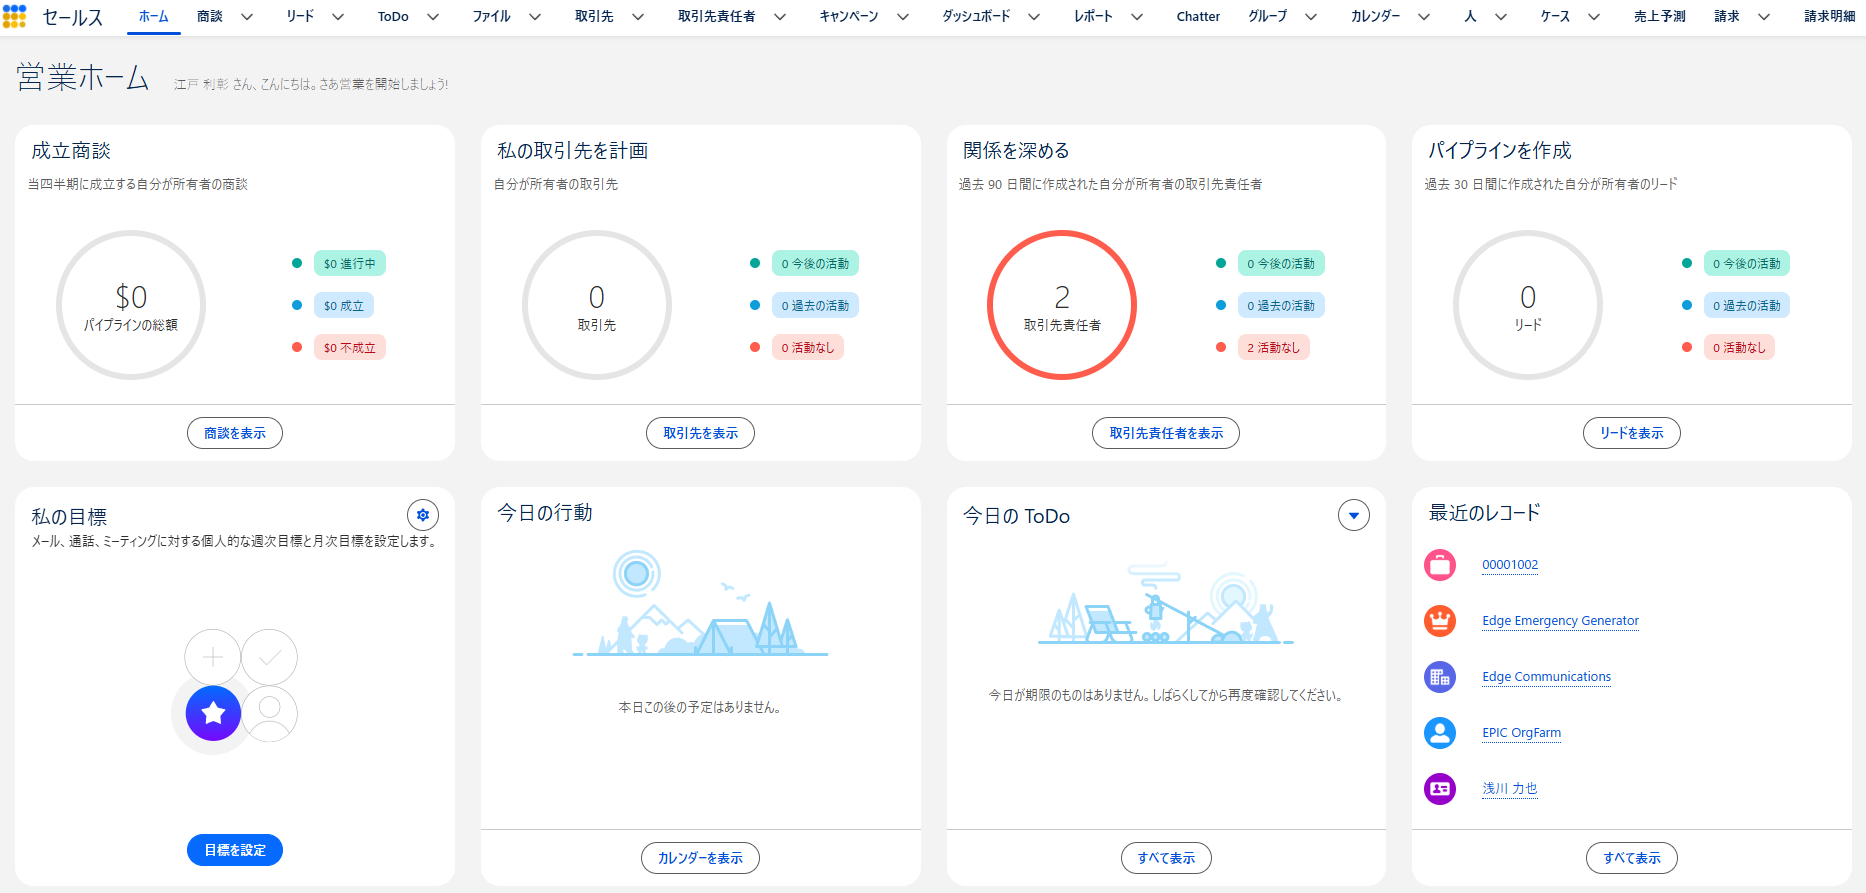Open the 00001002 record link

click(x=1510, y=565)
